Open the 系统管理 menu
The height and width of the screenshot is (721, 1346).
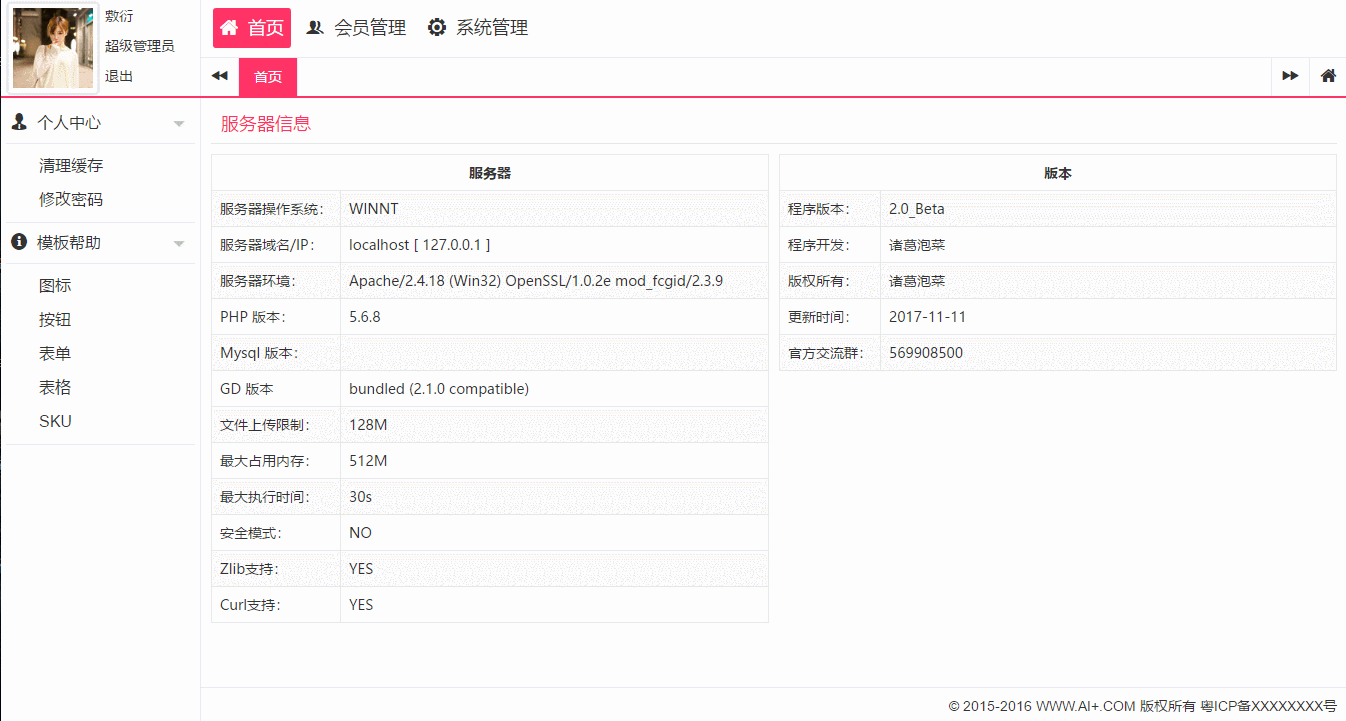coord(491,28)
